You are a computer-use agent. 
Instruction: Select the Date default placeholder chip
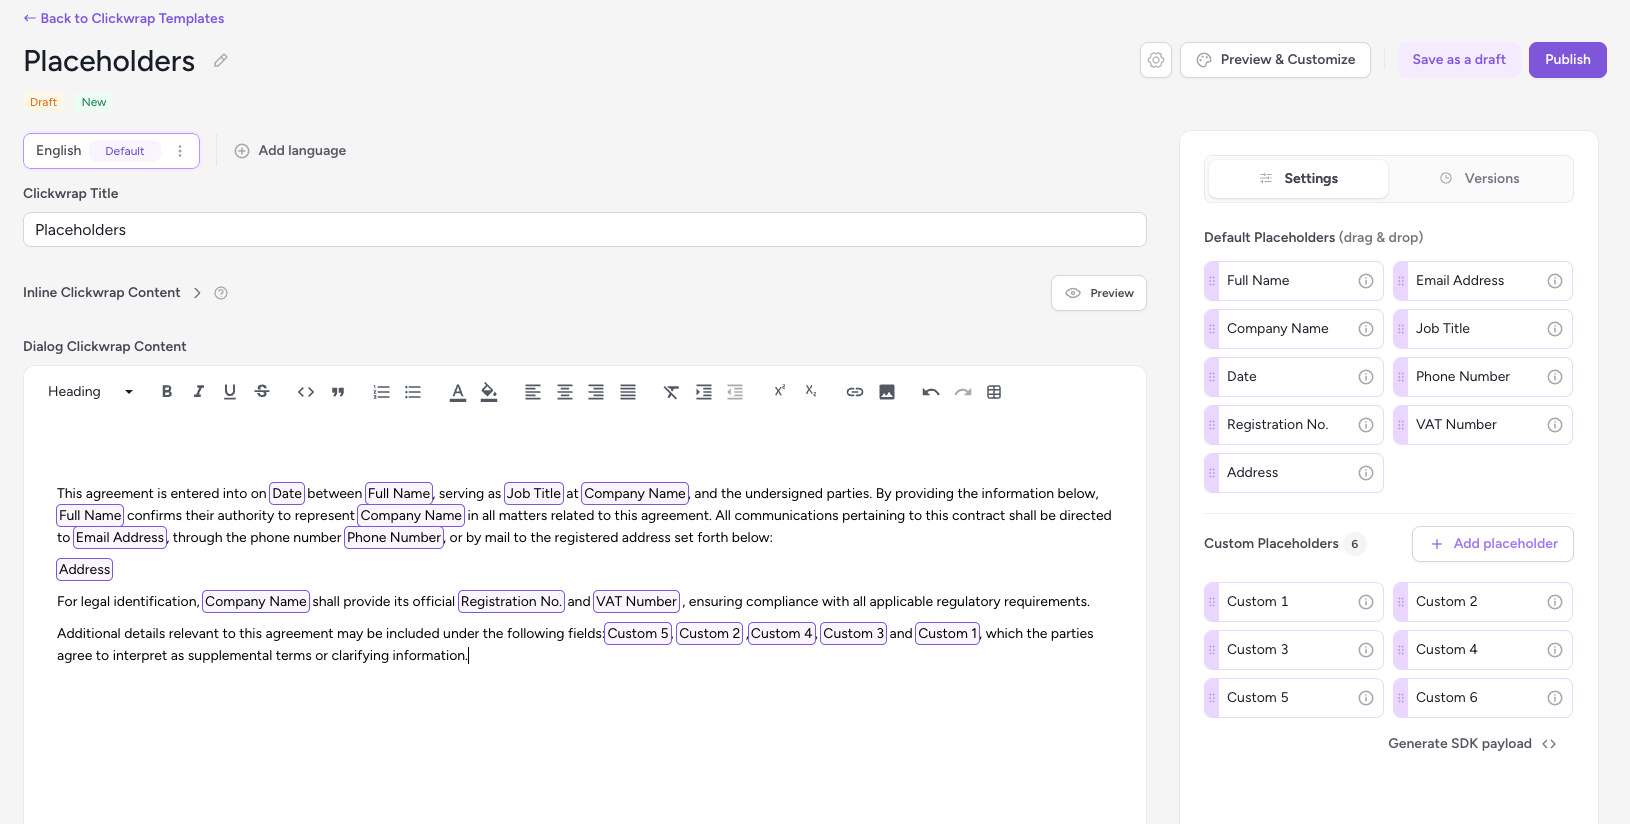click(x=1293, y=377)
